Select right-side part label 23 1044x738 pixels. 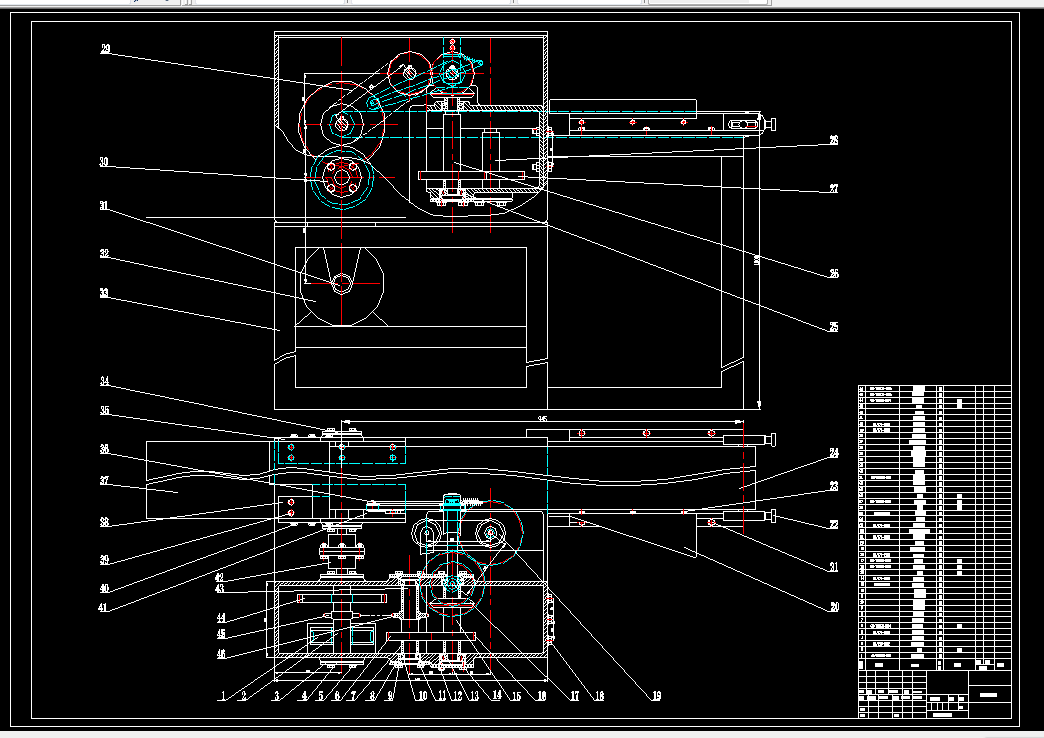pyautogui.click(x=834, y=487)
